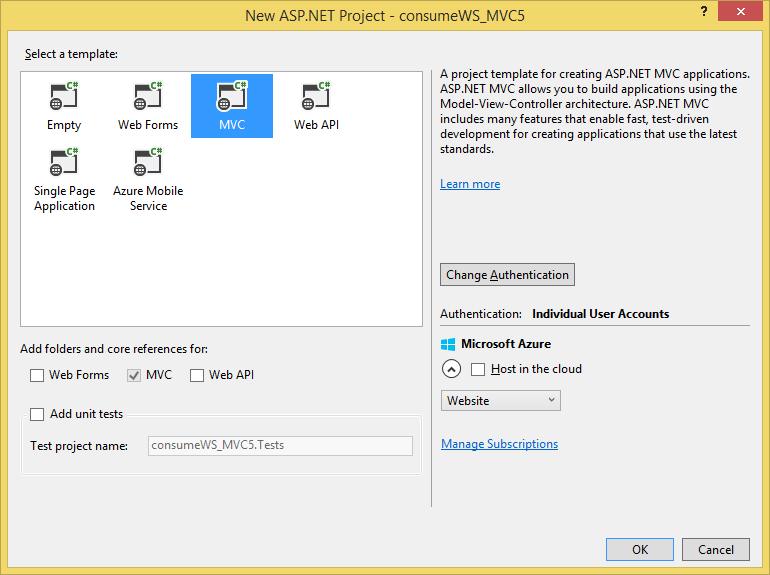The width and height of the screenshot is (770, 575).
Task: Pick the Web API template icon
Action: click(x=316, y=96)
